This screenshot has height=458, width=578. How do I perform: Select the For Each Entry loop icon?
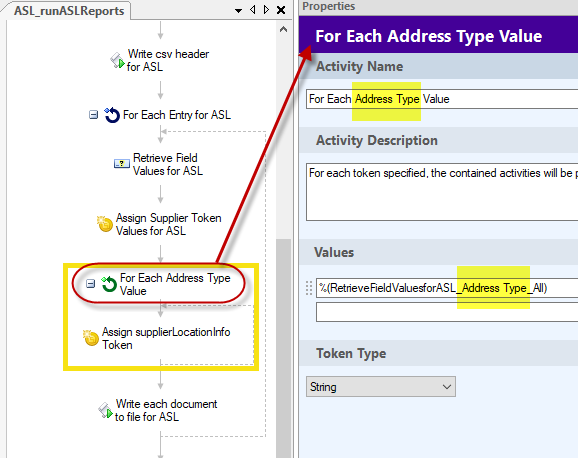pos(112,115)
